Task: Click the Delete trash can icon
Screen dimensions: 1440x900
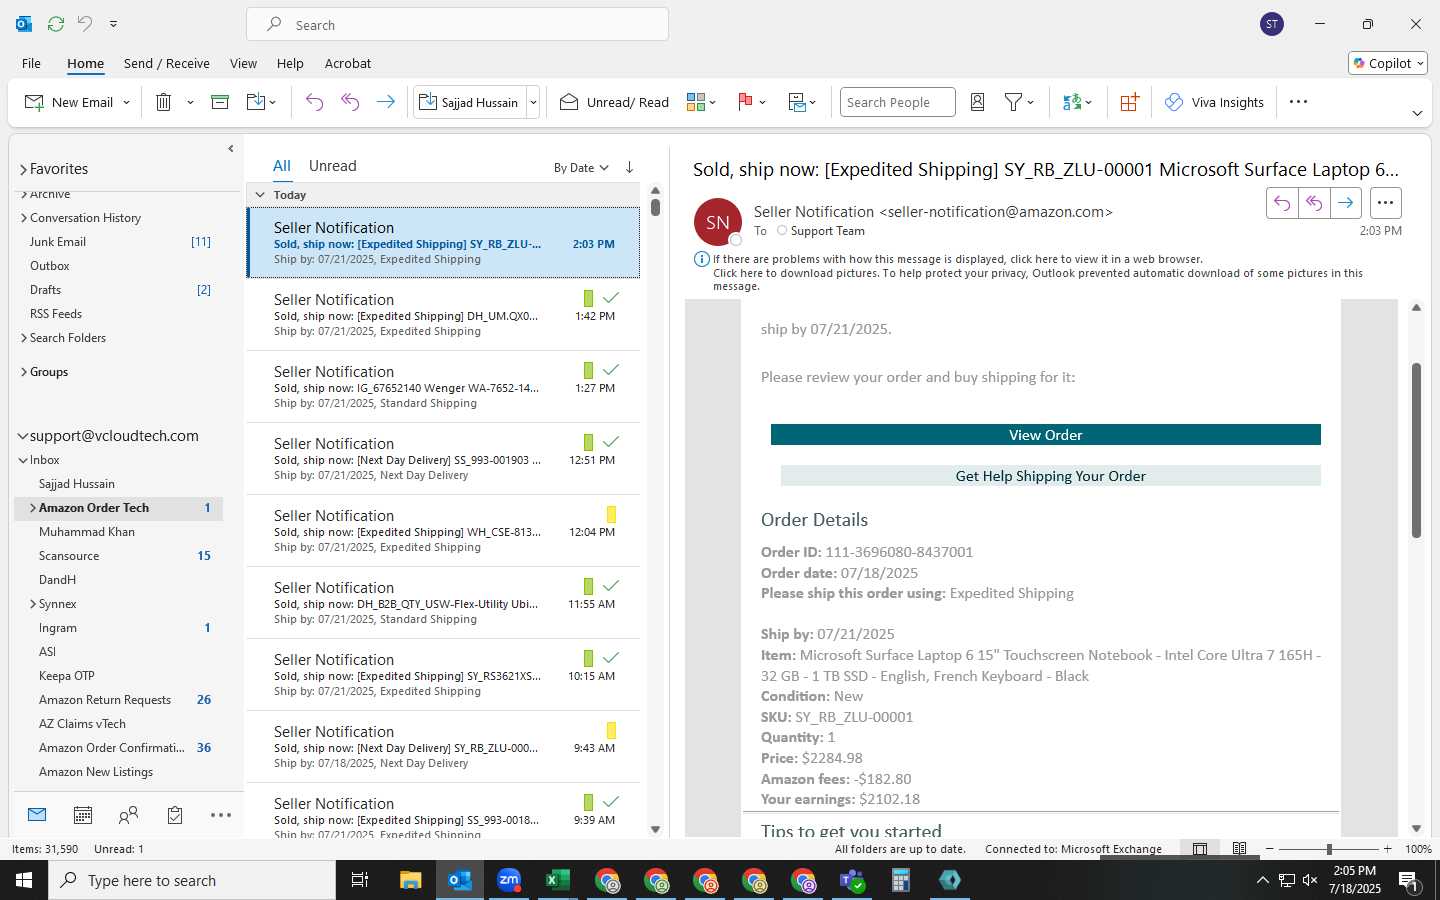Action: point(164,102)
